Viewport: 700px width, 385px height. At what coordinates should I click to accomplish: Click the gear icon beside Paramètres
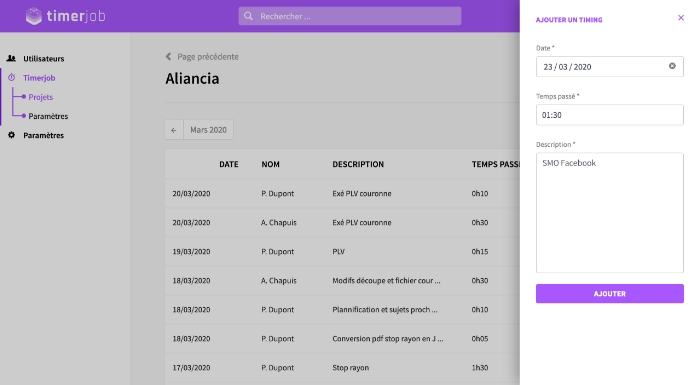click(x=12, y=135)
